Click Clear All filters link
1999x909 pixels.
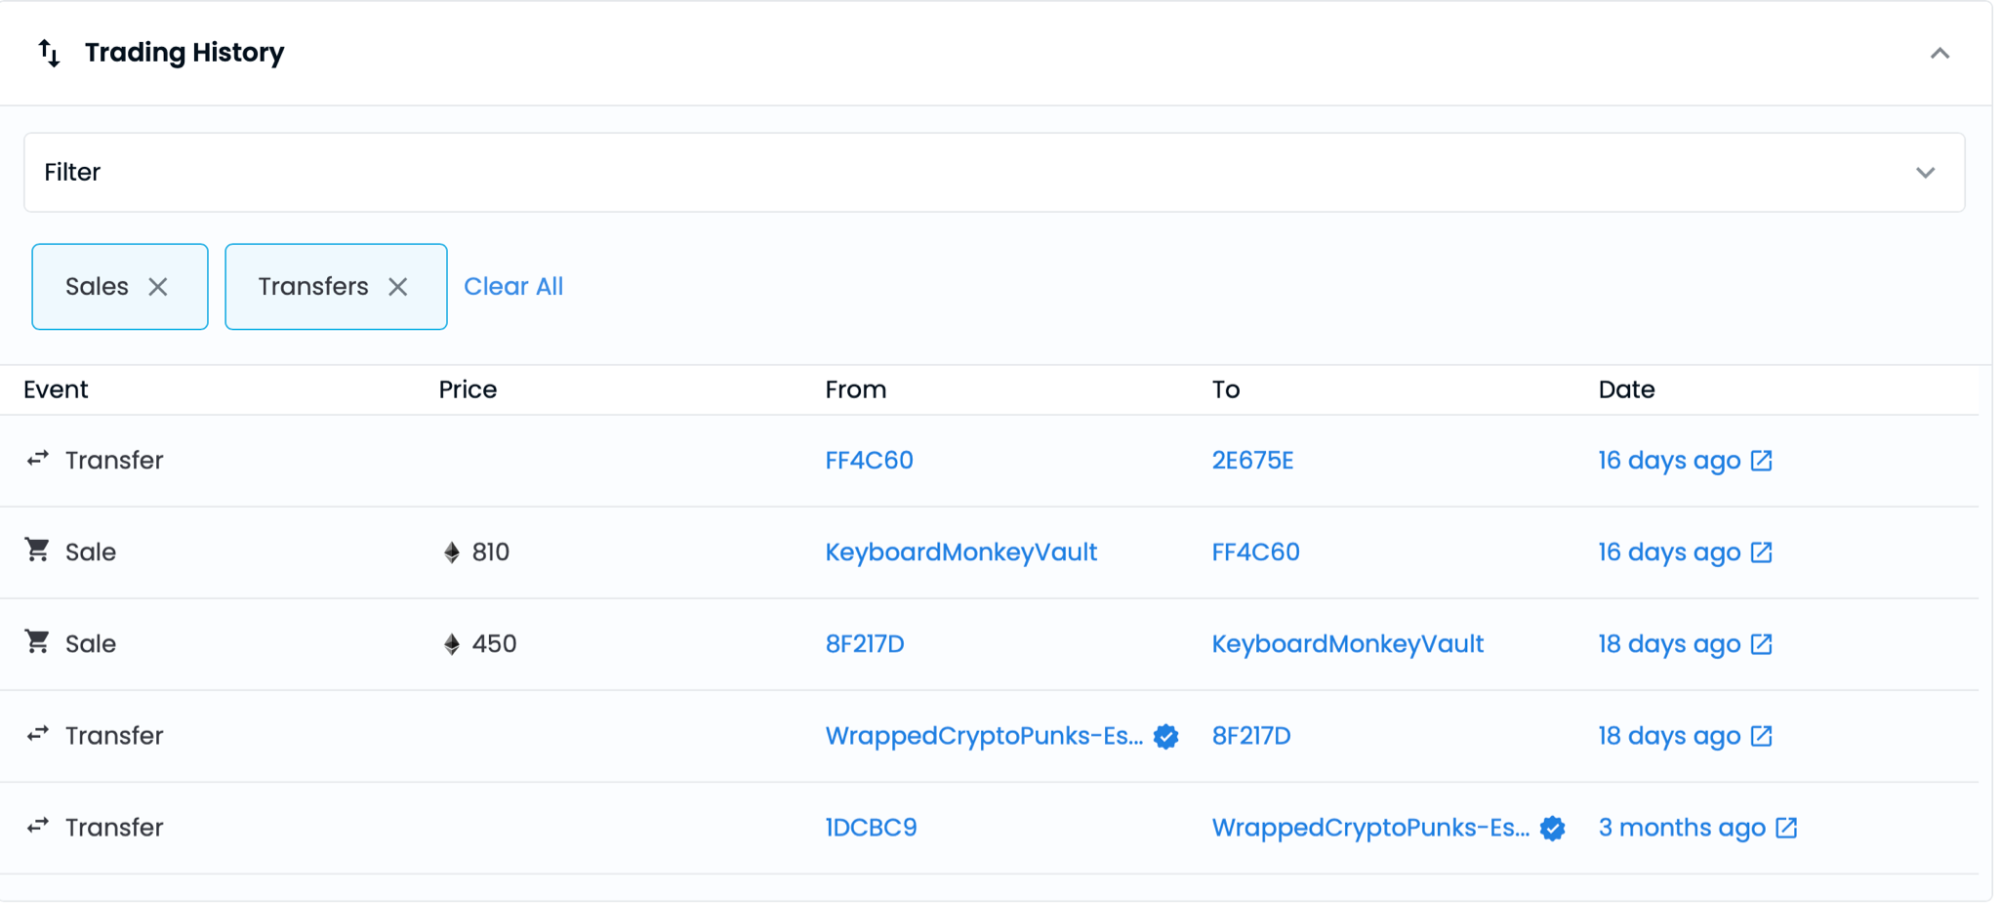(513, 287)
